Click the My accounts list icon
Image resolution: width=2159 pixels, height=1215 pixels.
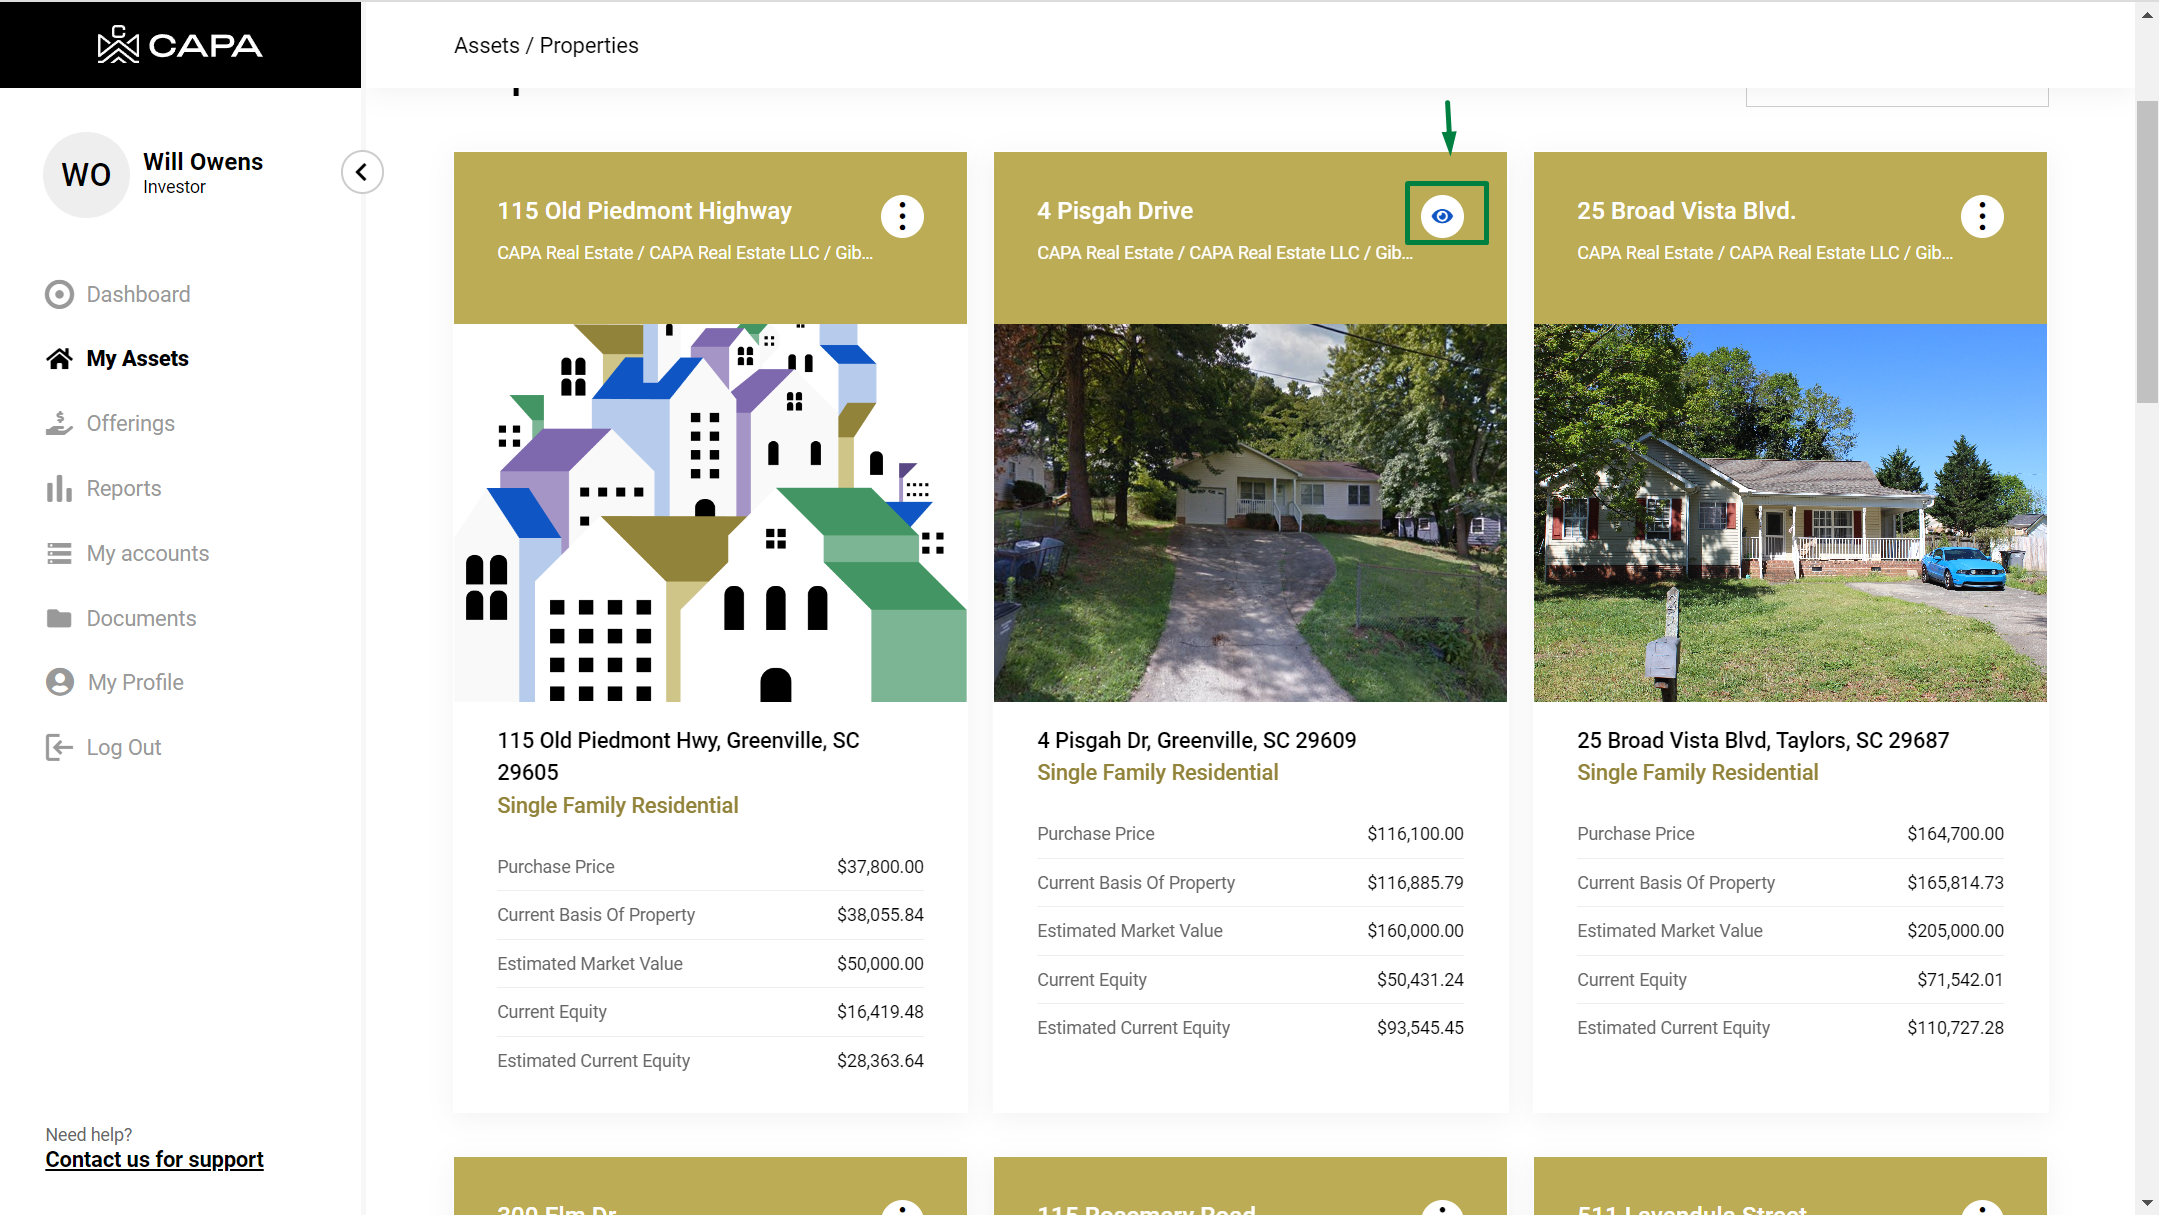tap(60, 554)
